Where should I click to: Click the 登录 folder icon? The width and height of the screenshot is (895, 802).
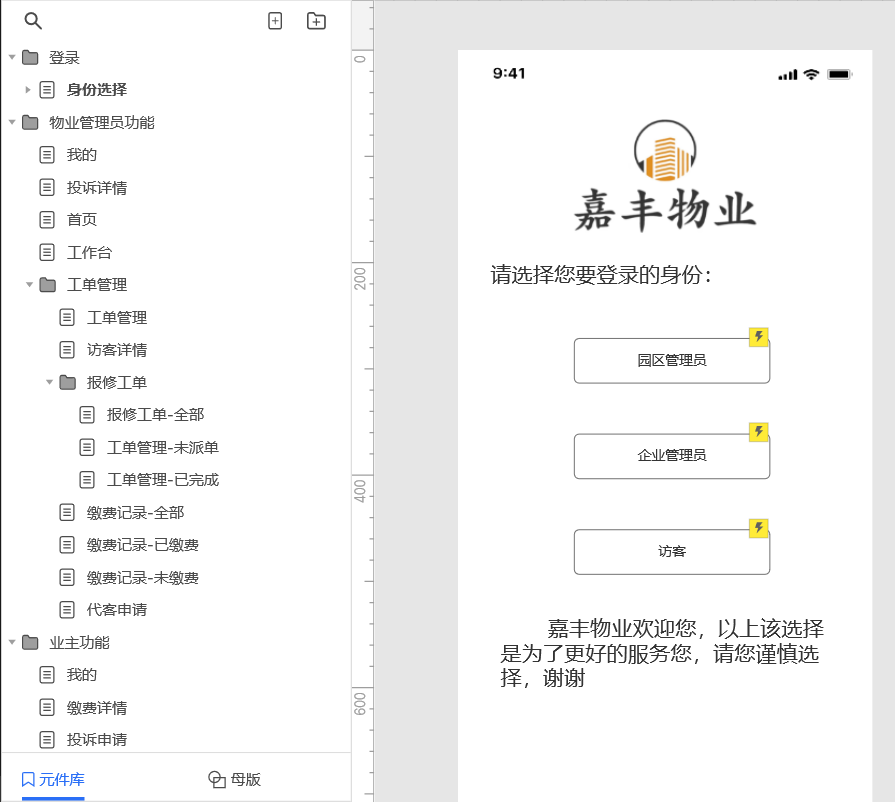click(x=30, y=57)
